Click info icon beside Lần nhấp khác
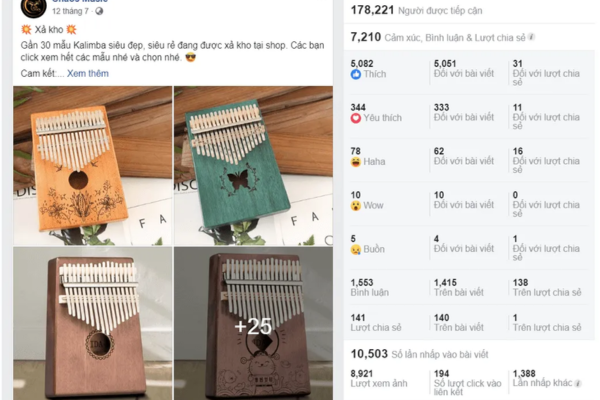The height and width of the screenshot is (400, 600). pyautogui.click(x=578, y=383)
